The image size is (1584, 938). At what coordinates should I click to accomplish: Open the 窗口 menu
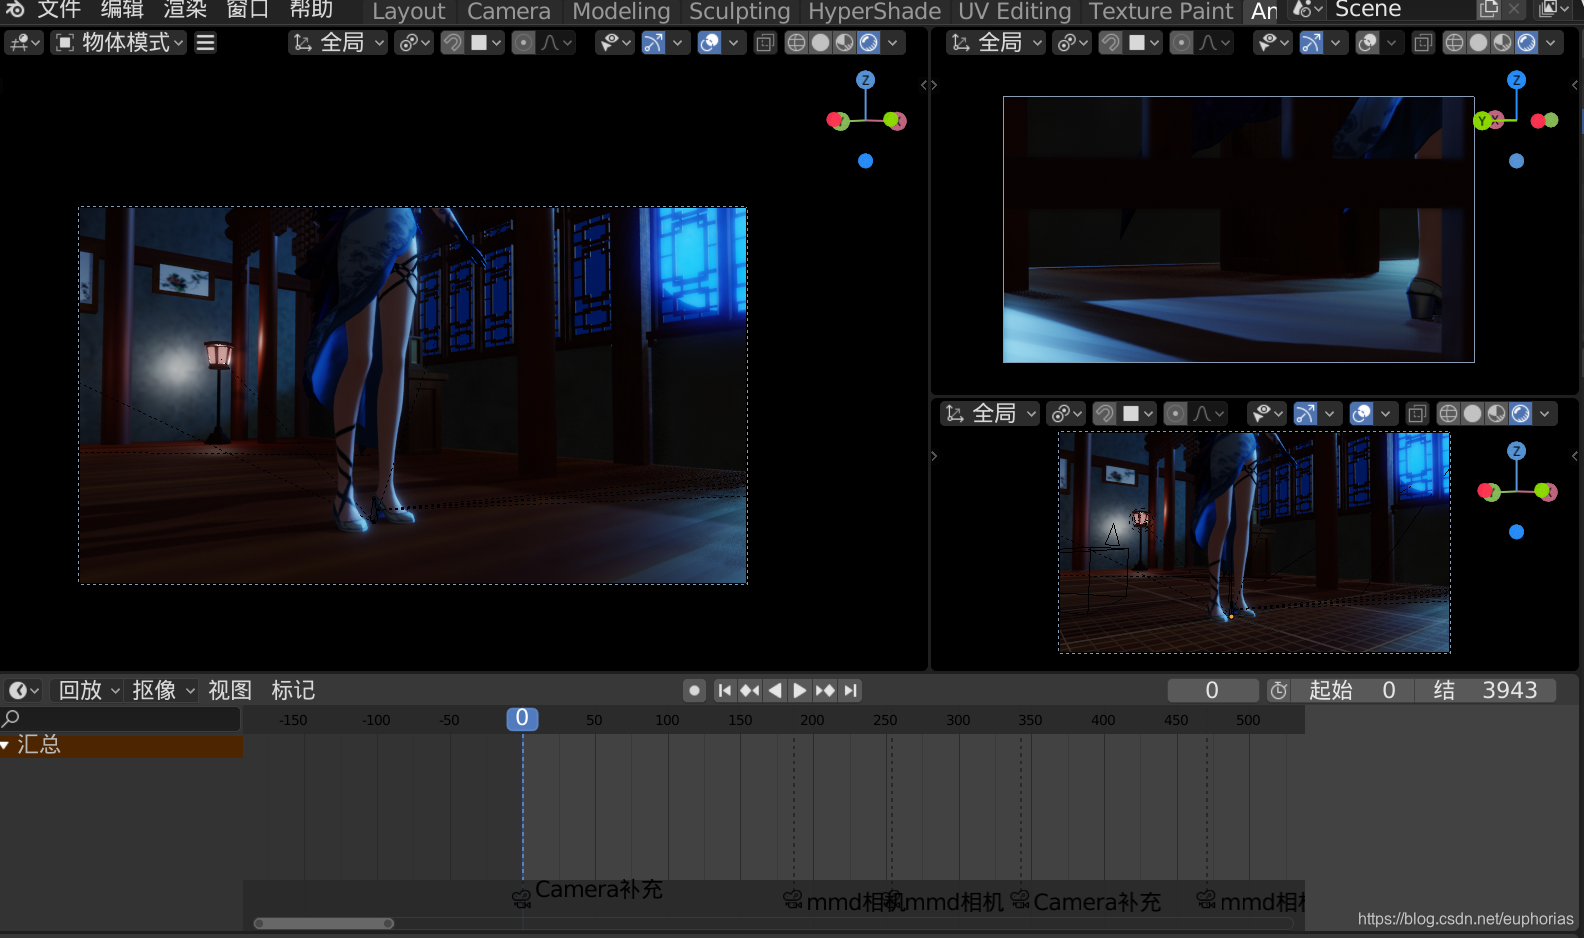tap(247, 10)
